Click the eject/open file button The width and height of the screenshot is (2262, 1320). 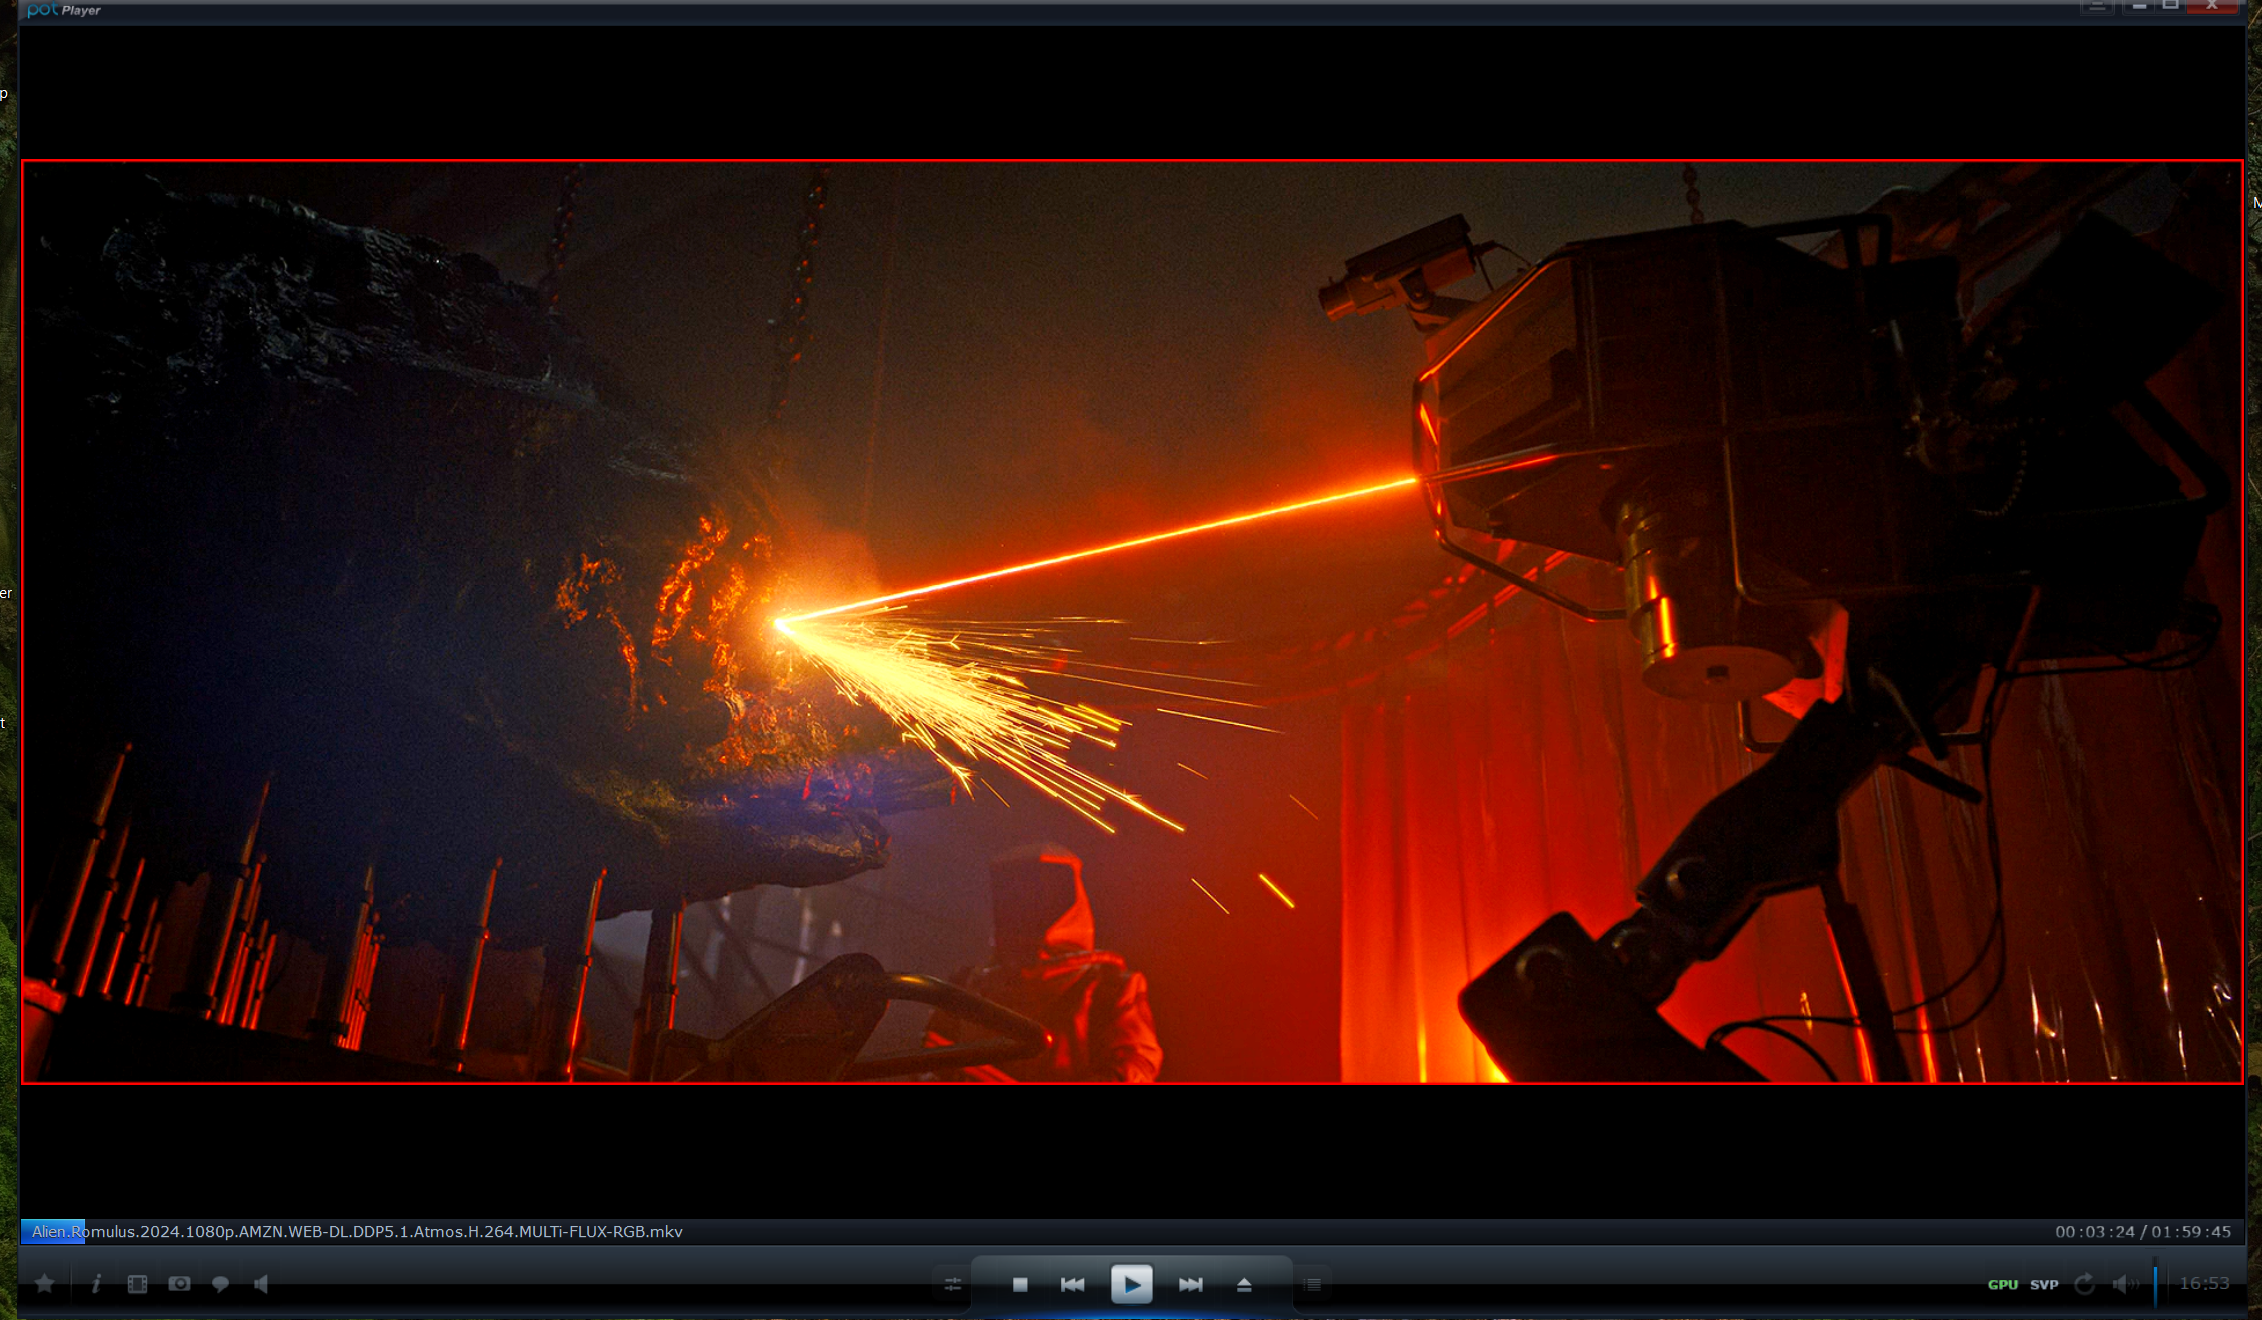pos(1244,1284)
